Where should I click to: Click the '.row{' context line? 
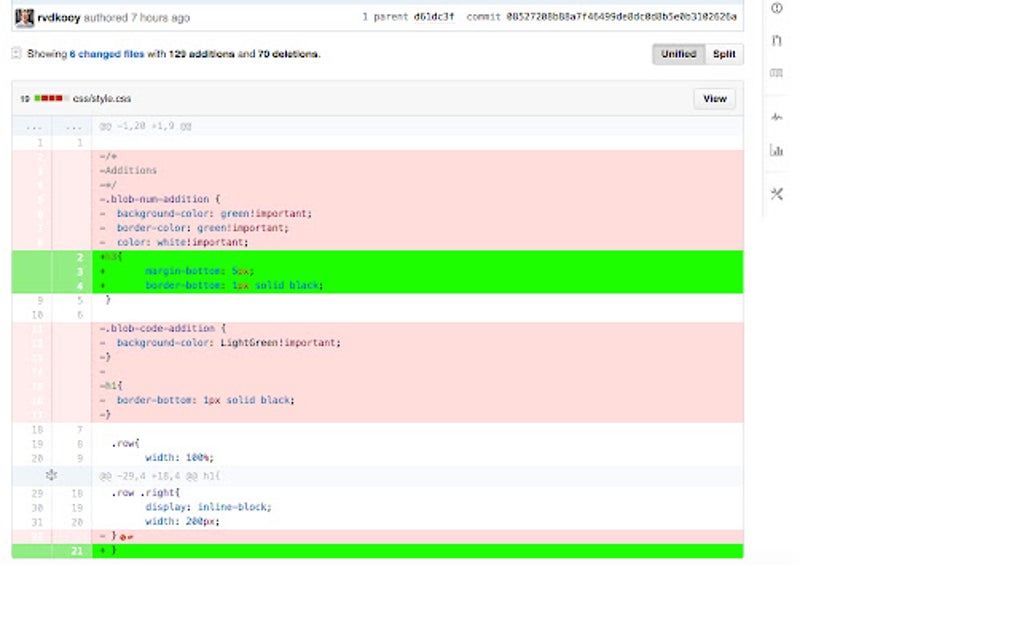(x=125, y=444)
